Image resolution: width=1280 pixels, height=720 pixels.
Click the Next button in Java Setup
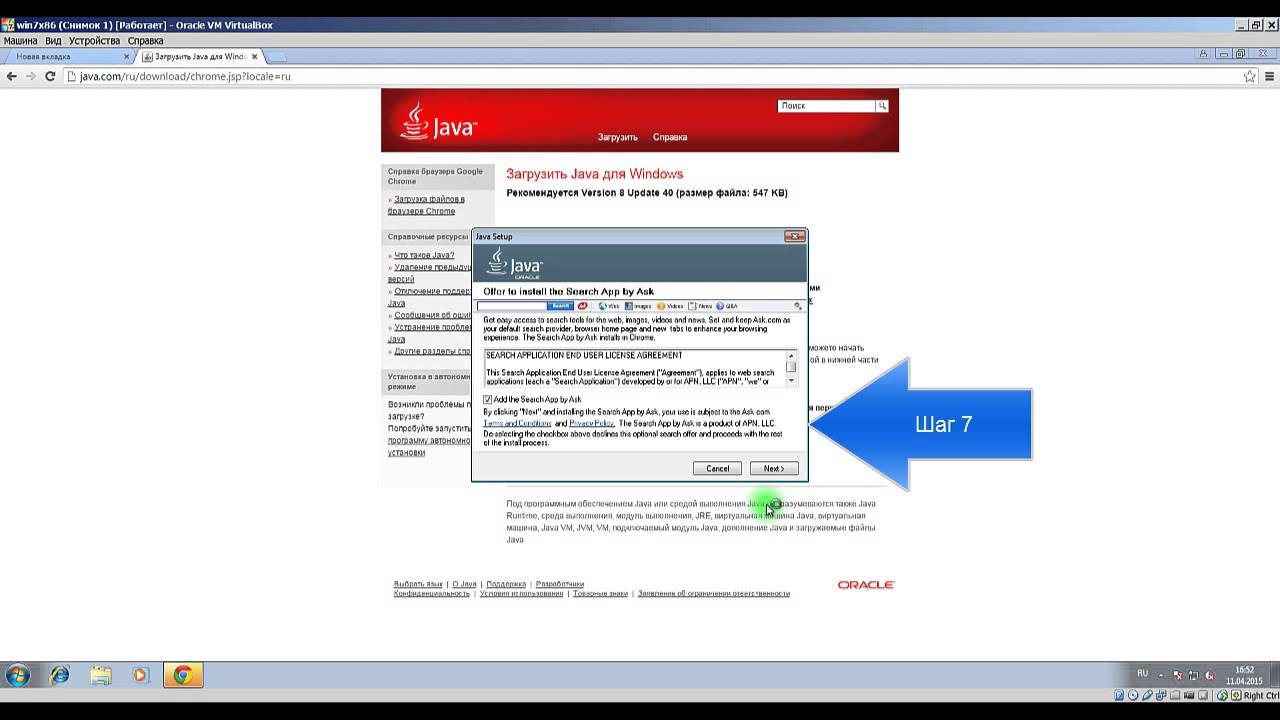point(774,468)
